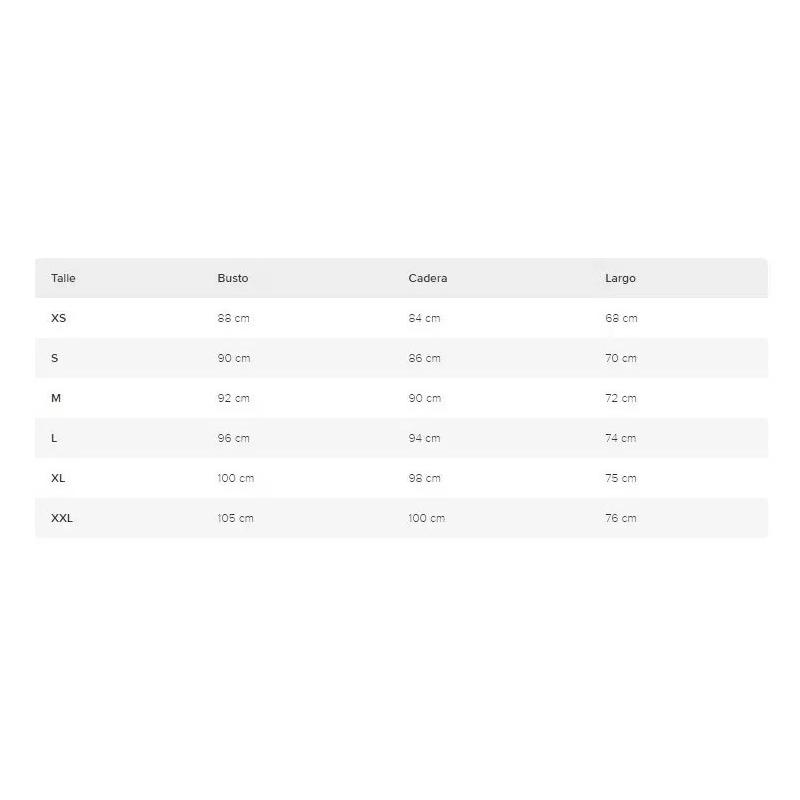Image resolution: width=800 pixels, height=800 pixels.
Task: Click the 105 cm bust value
Action: click(x=236, y=518)
